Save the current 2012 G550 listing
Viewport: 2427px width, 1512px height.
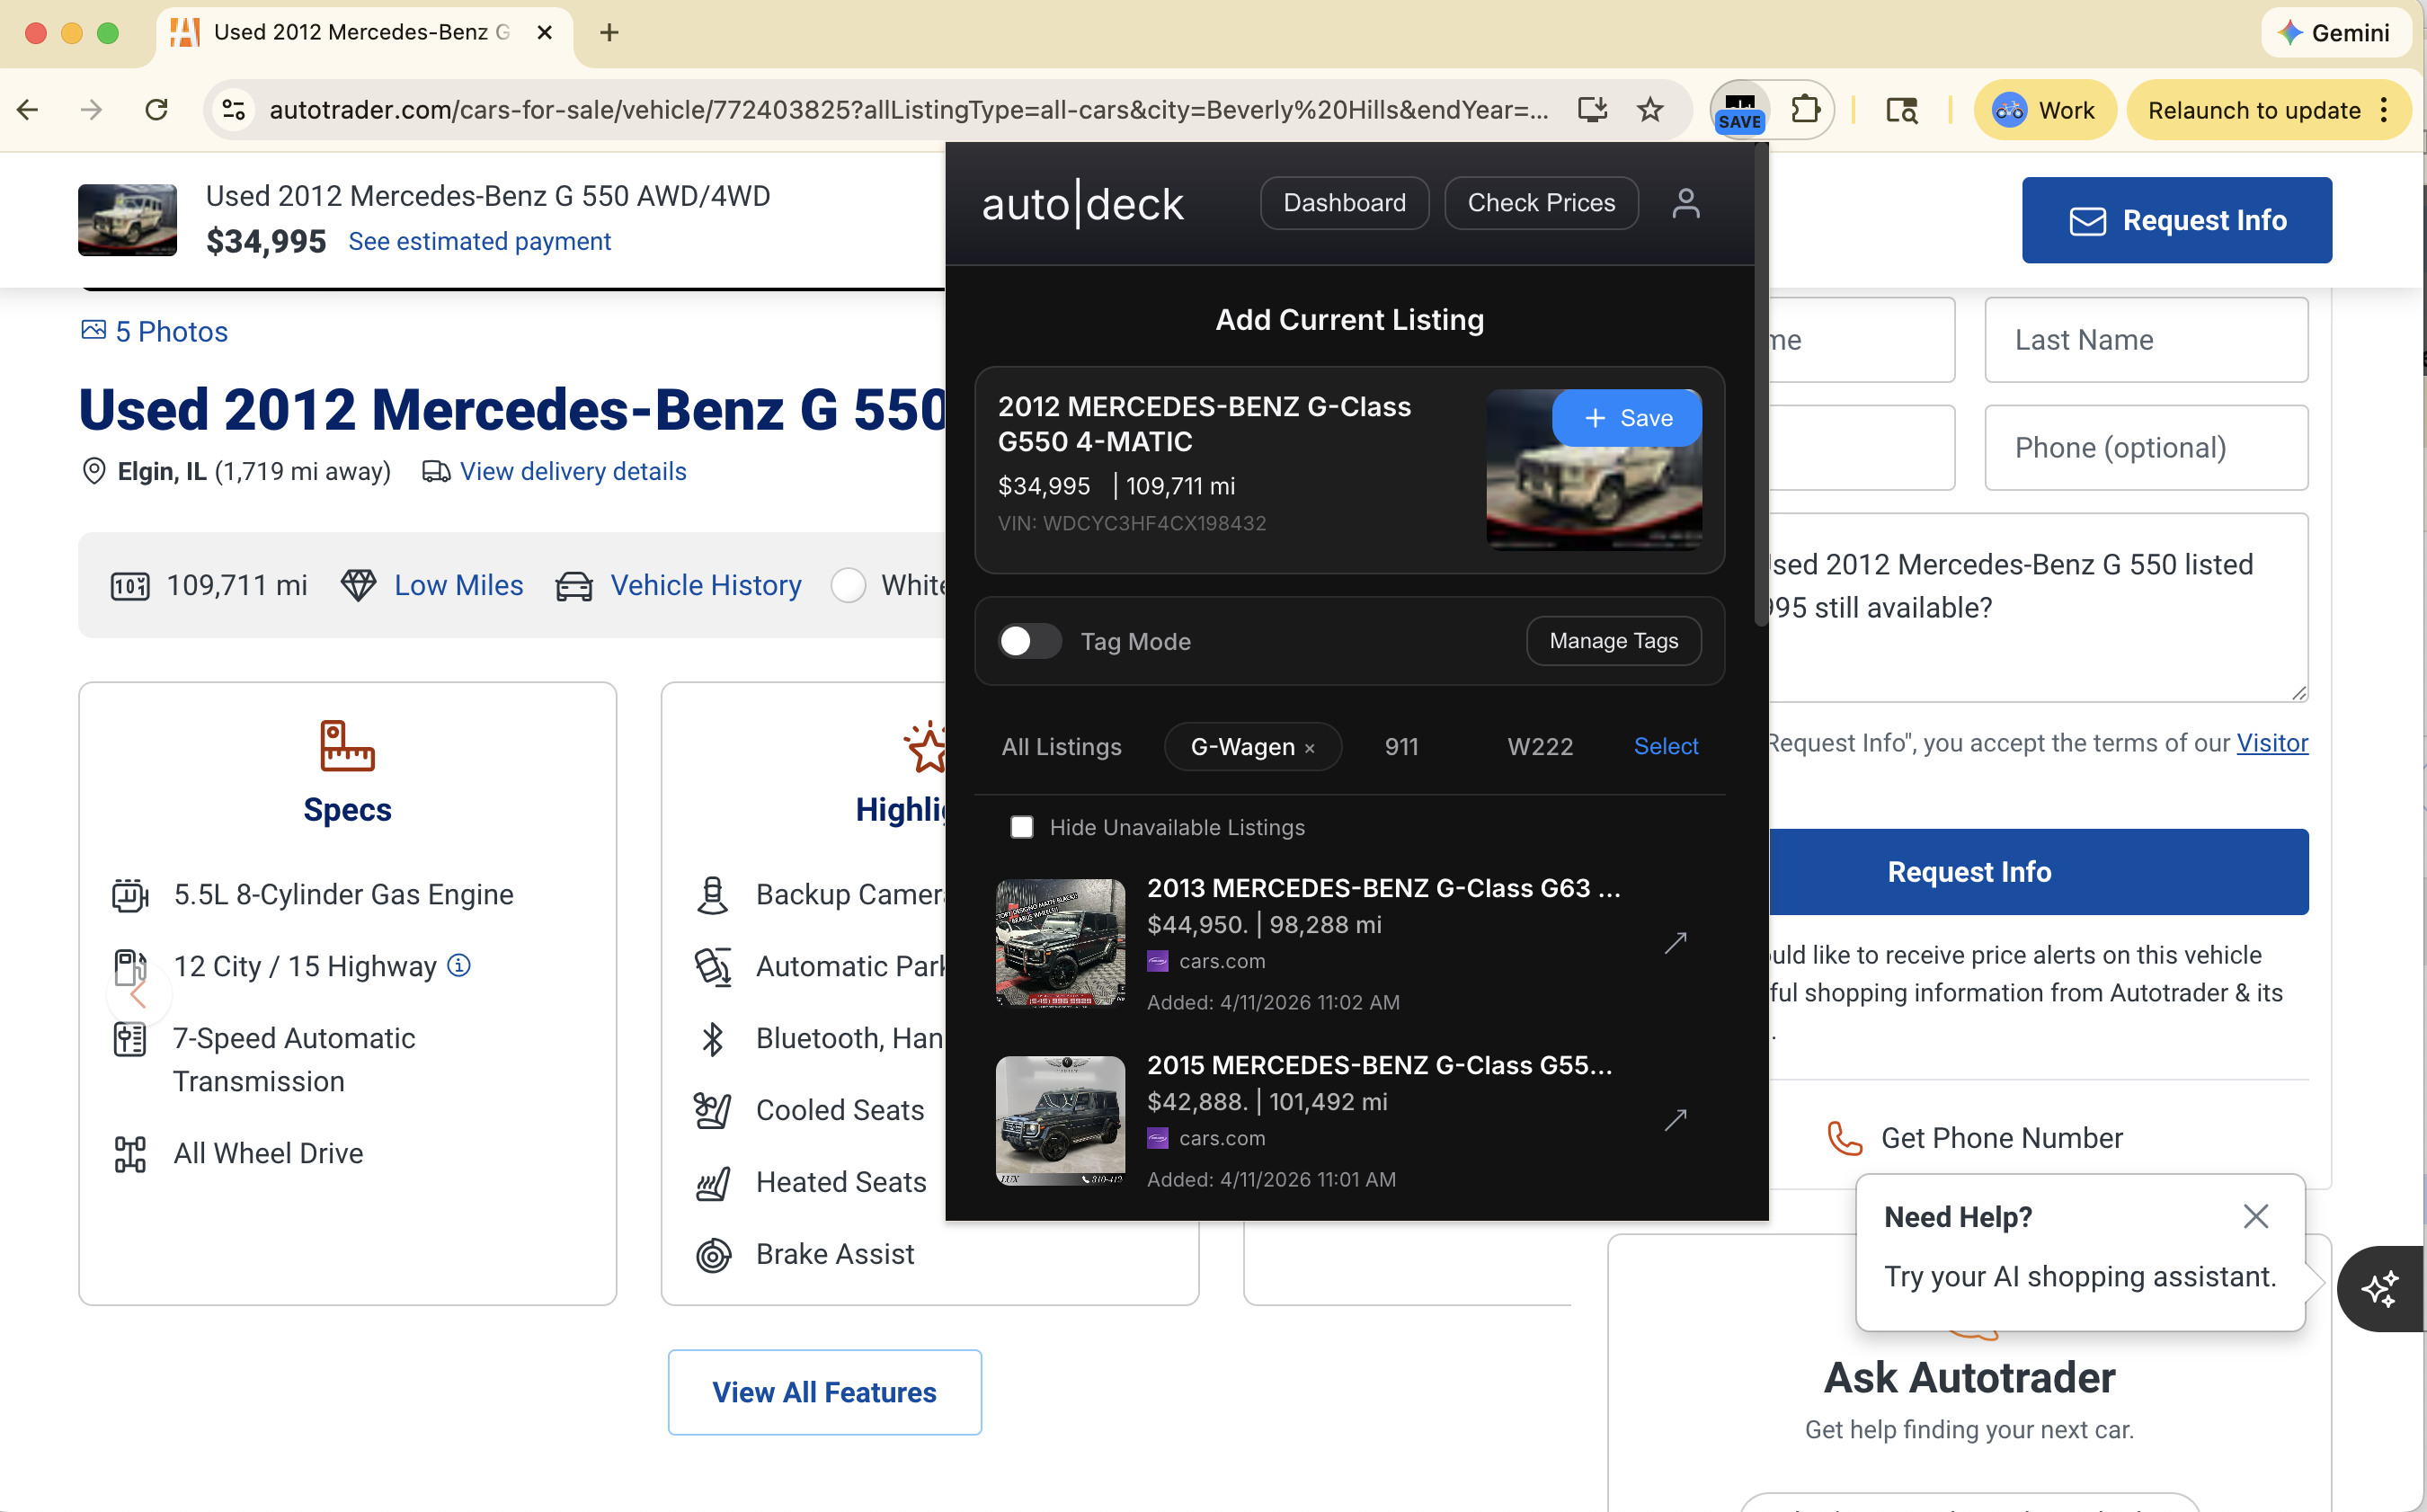click(x=1627, y=418)
